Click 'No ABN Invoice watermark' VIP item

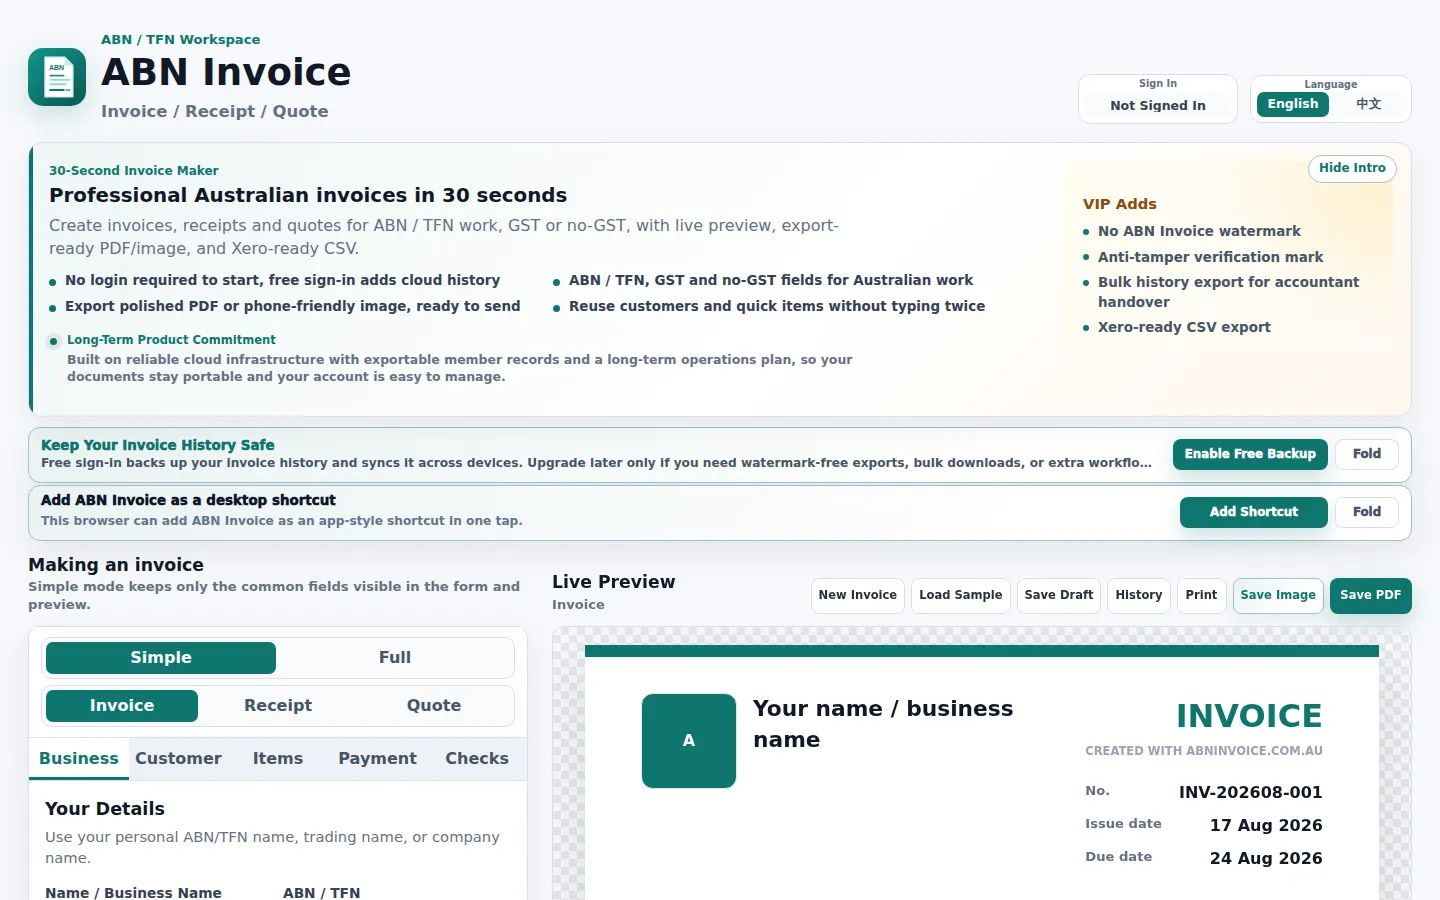(1199, 231)
